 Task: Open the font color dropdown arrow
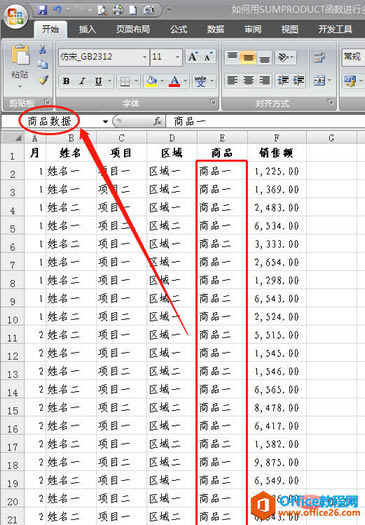(x=185, y=81)
